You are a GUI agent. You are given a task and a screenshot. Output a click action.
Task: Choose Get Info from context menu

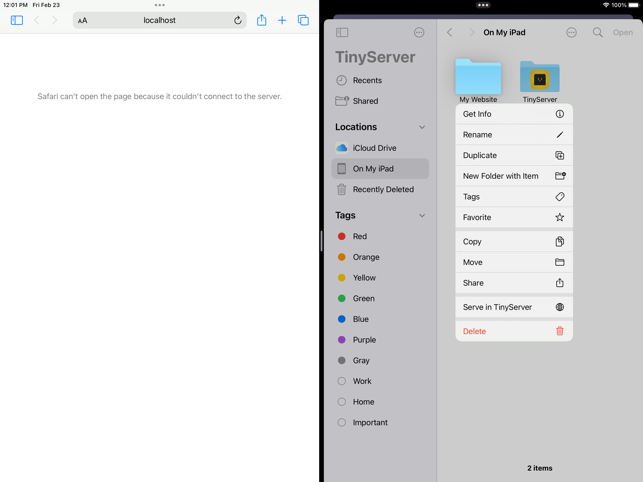point(514,114)
